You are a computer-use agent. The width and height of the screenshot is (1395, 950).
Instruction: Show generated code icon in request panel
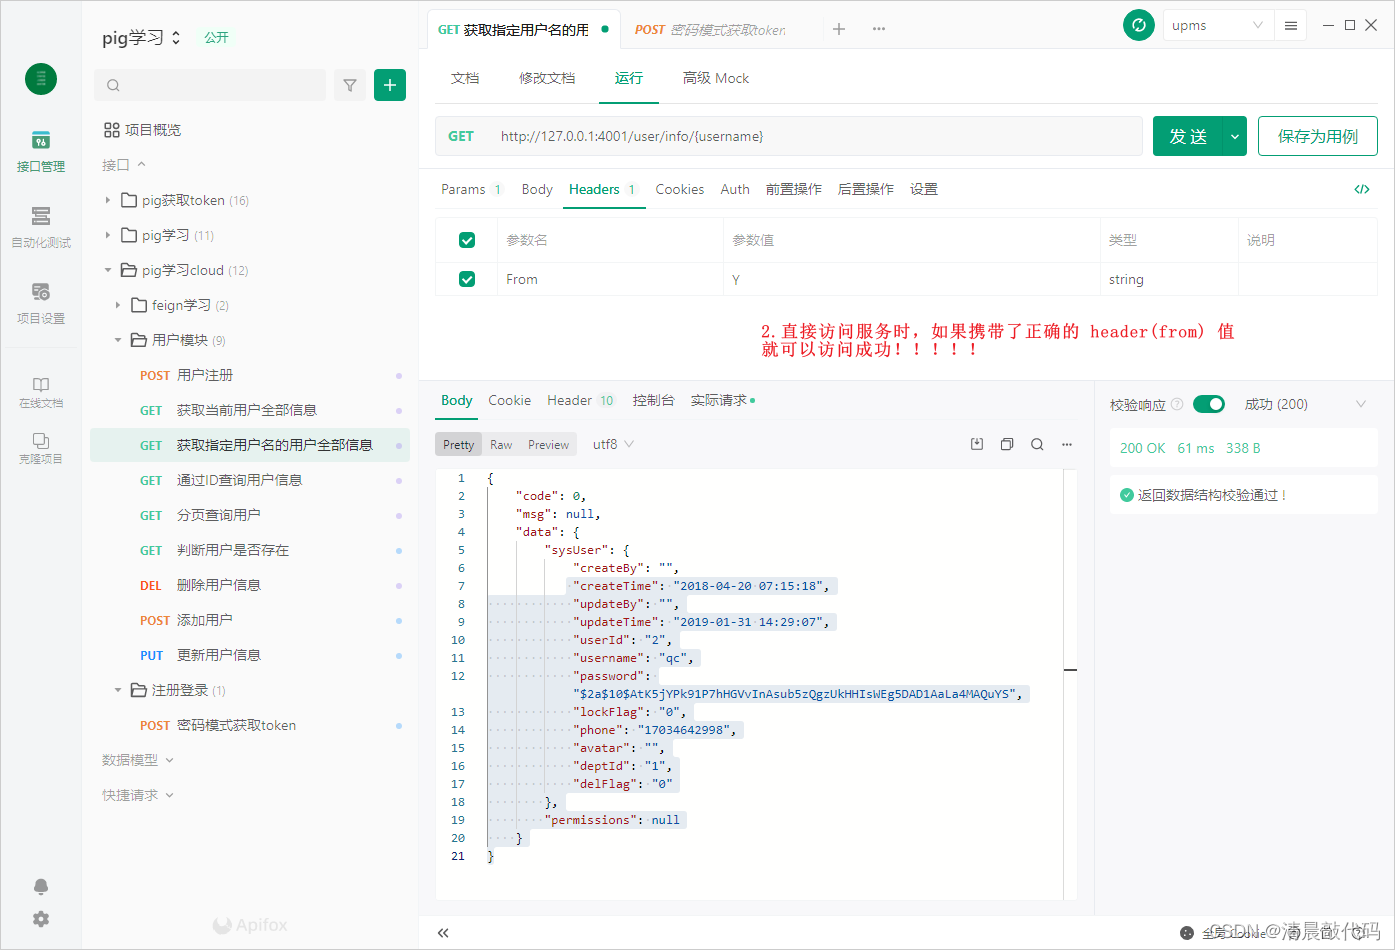1362,189
